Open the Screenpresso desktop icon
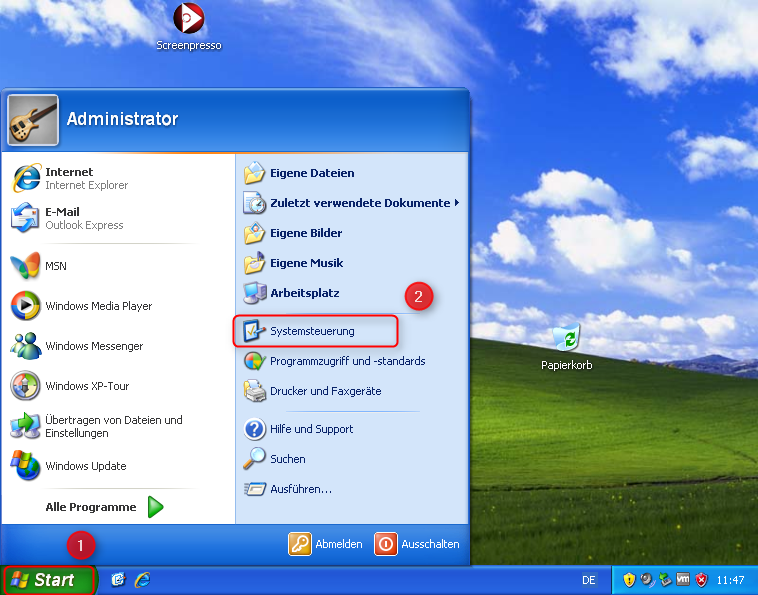This screenshot has width=758, height=595. [188, 19]
